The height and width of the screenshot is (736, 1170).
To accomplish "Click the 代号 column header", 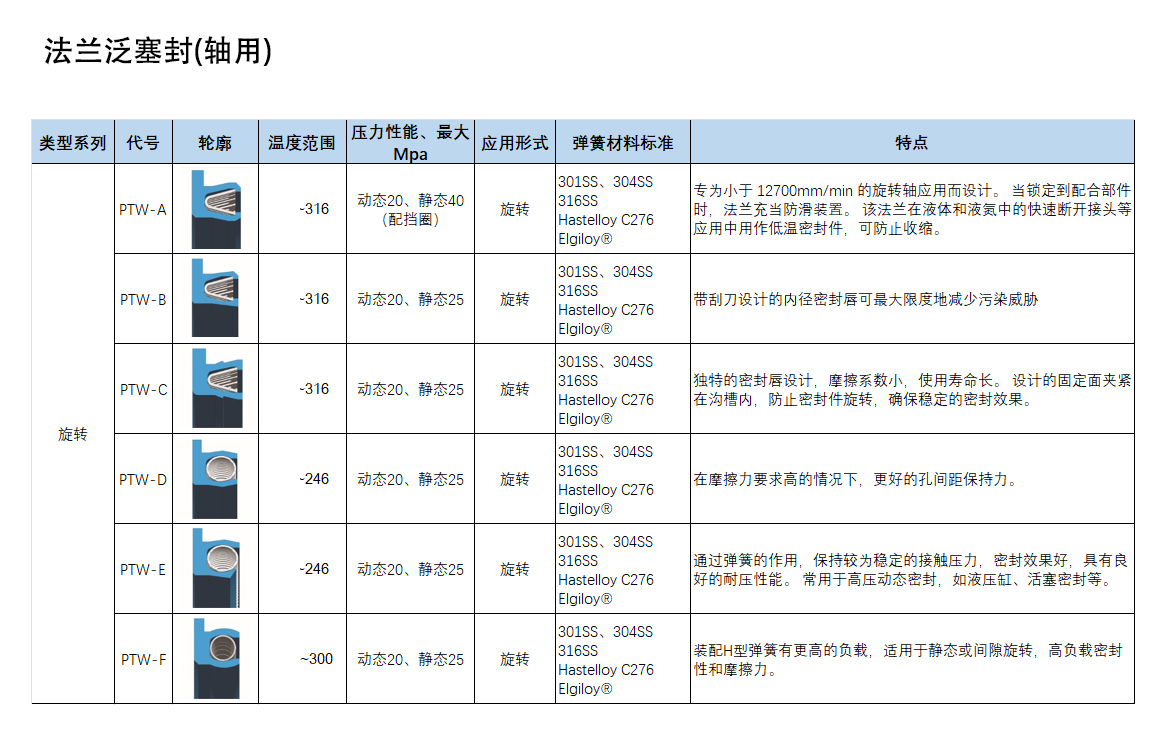I will (143, 142).
